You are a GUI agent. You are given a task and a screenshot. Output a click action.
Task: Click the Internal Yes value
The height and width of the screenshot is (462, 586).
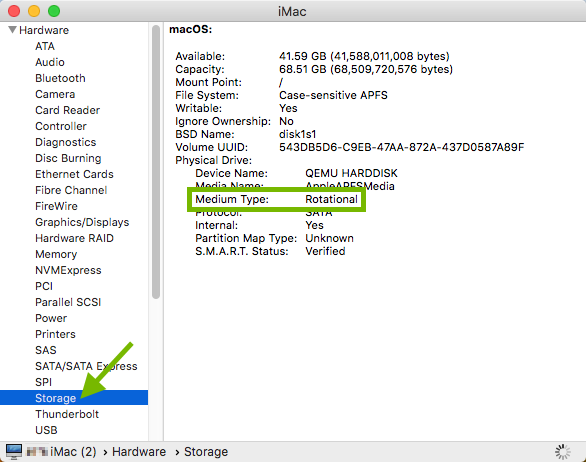(314, 225)
